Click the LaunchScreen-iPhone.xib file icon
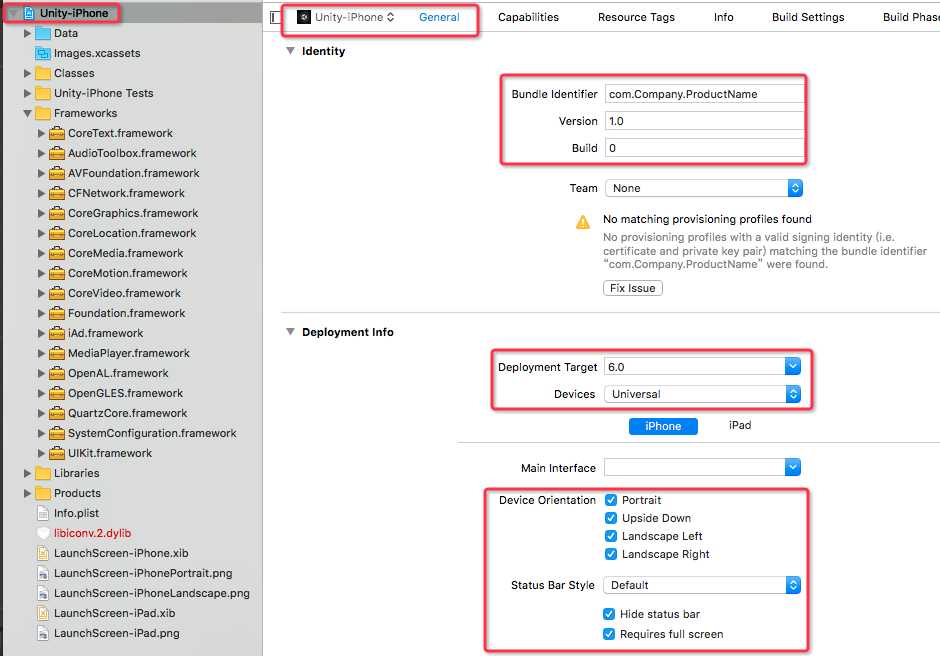The image size is (940, 656). (x=43, y=553)
